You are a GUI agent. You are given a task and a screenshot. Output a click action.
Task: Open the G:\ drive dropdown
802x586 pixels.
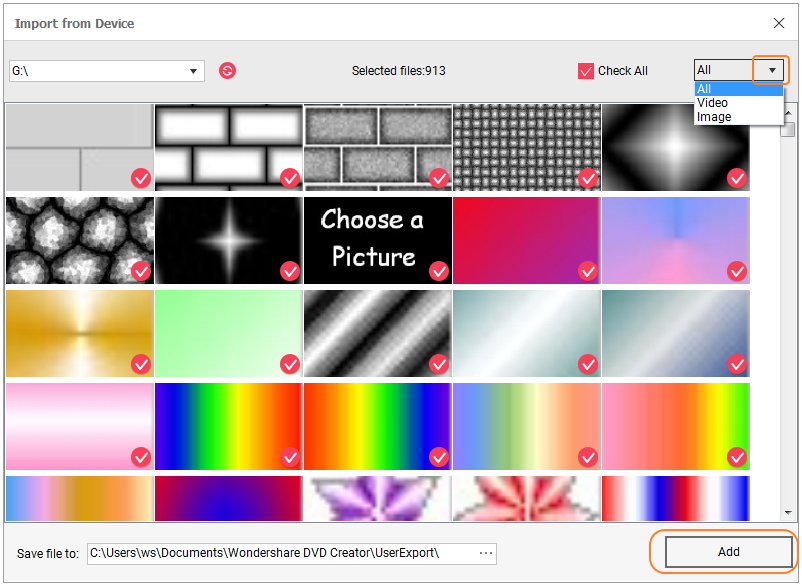click(x=193, y=71)
